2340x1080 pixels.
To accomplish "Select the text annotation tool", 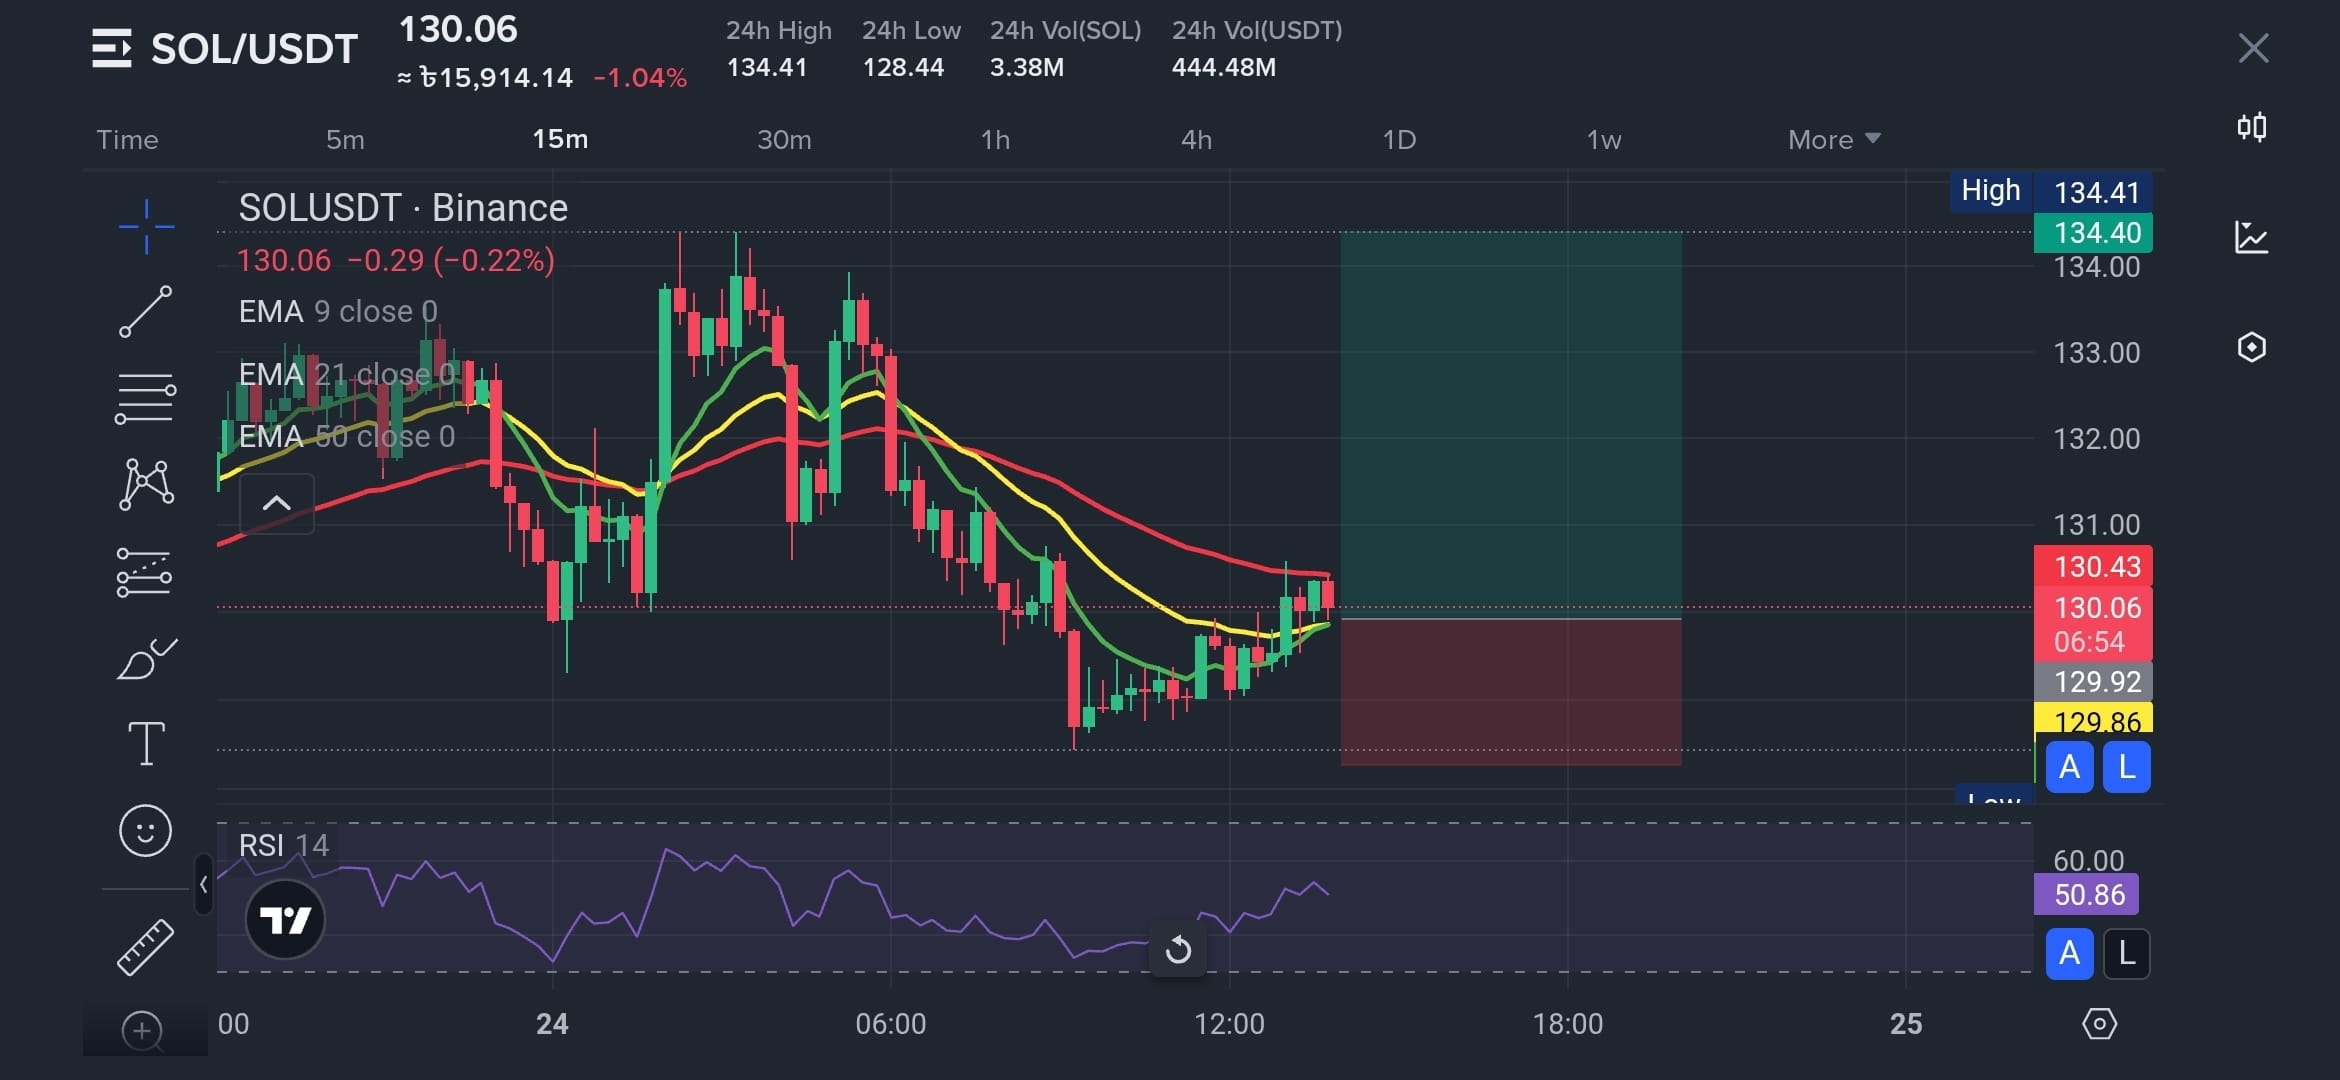I will [146, 744].
